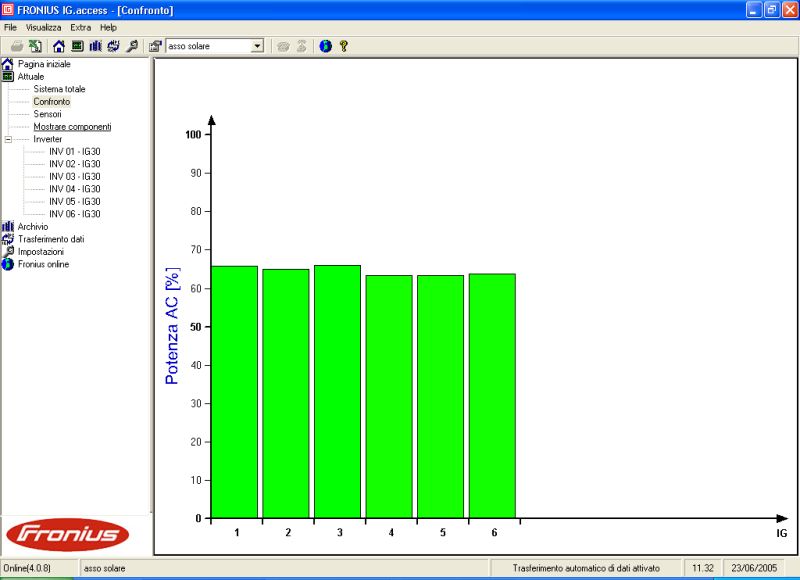Click the home page toolbar icon
The height and width of the screenshot is (580, 800).
(x=59, y=46)
